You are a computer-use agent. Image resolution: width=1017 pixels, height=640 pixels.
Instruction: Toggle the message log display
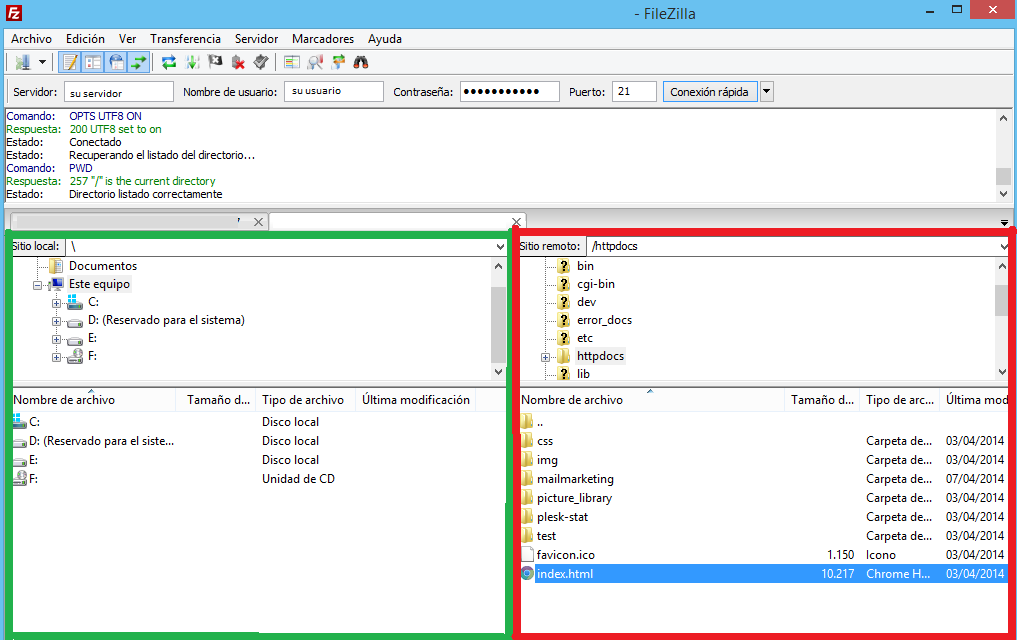[69, 62]
